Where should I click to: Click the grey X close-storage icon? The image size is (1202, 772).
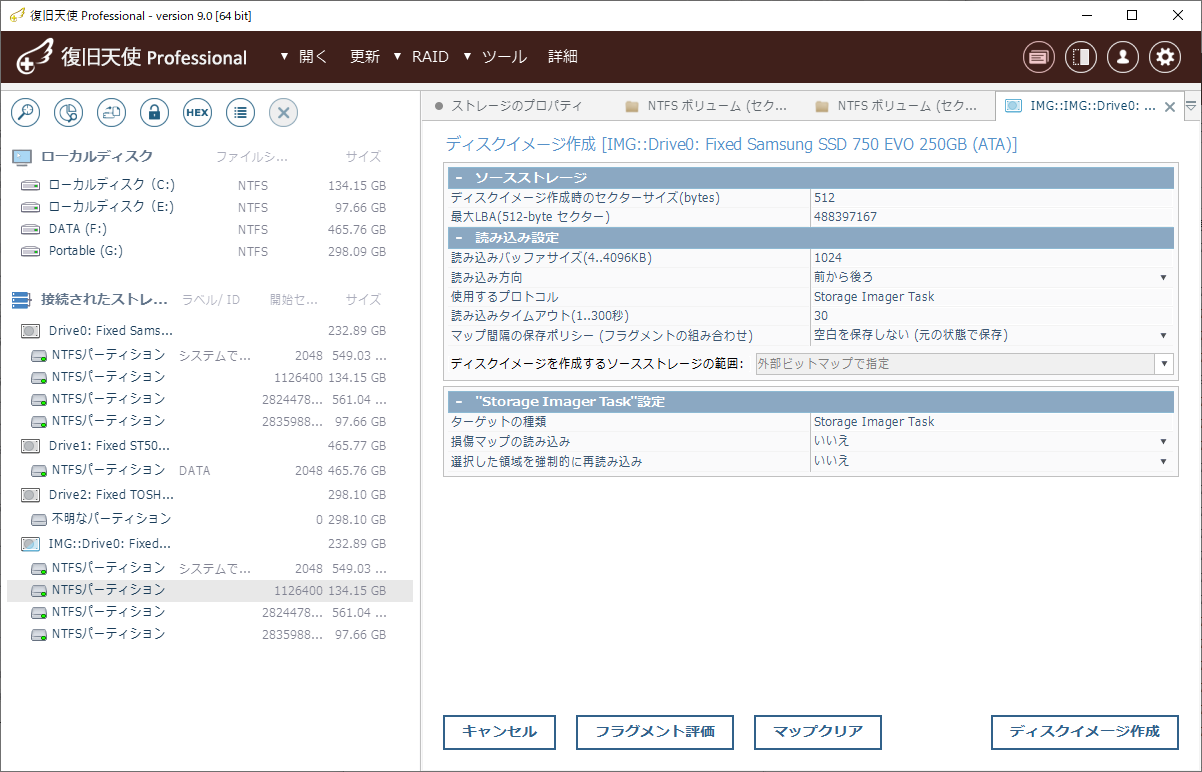tap(283, 113)
